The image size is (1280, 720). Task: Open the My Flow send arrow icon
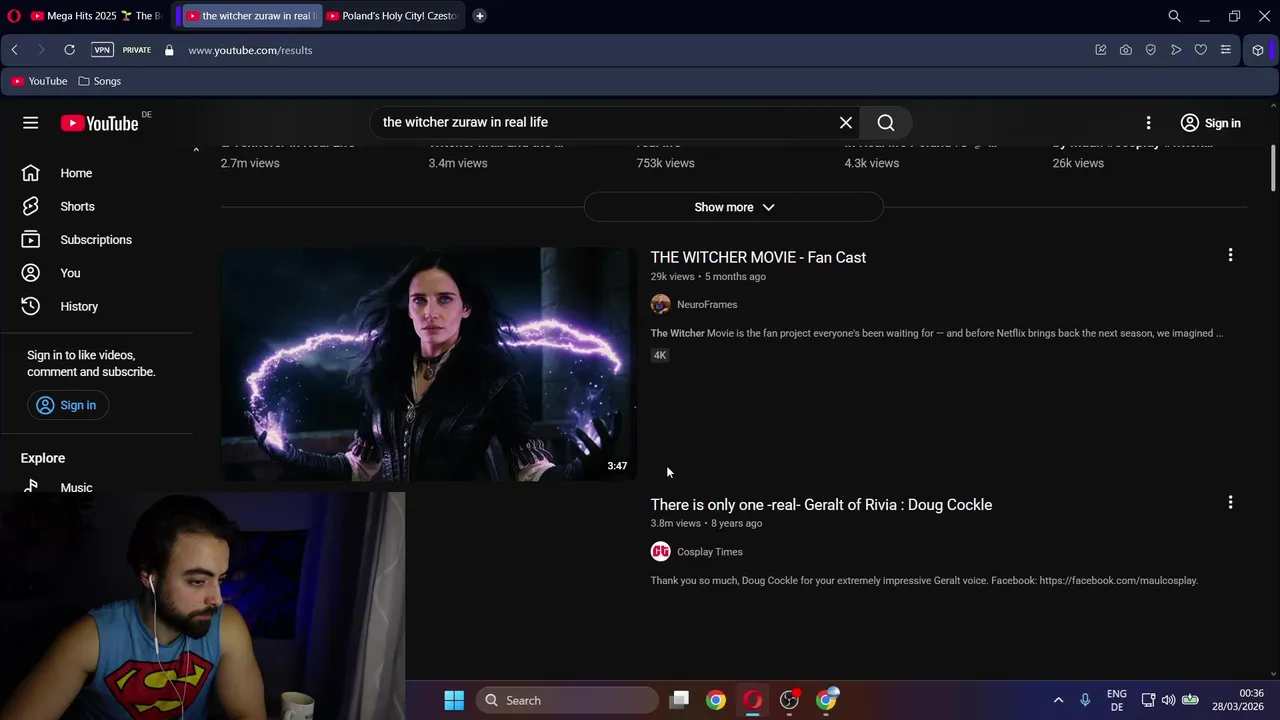[x=1176, y=50]
